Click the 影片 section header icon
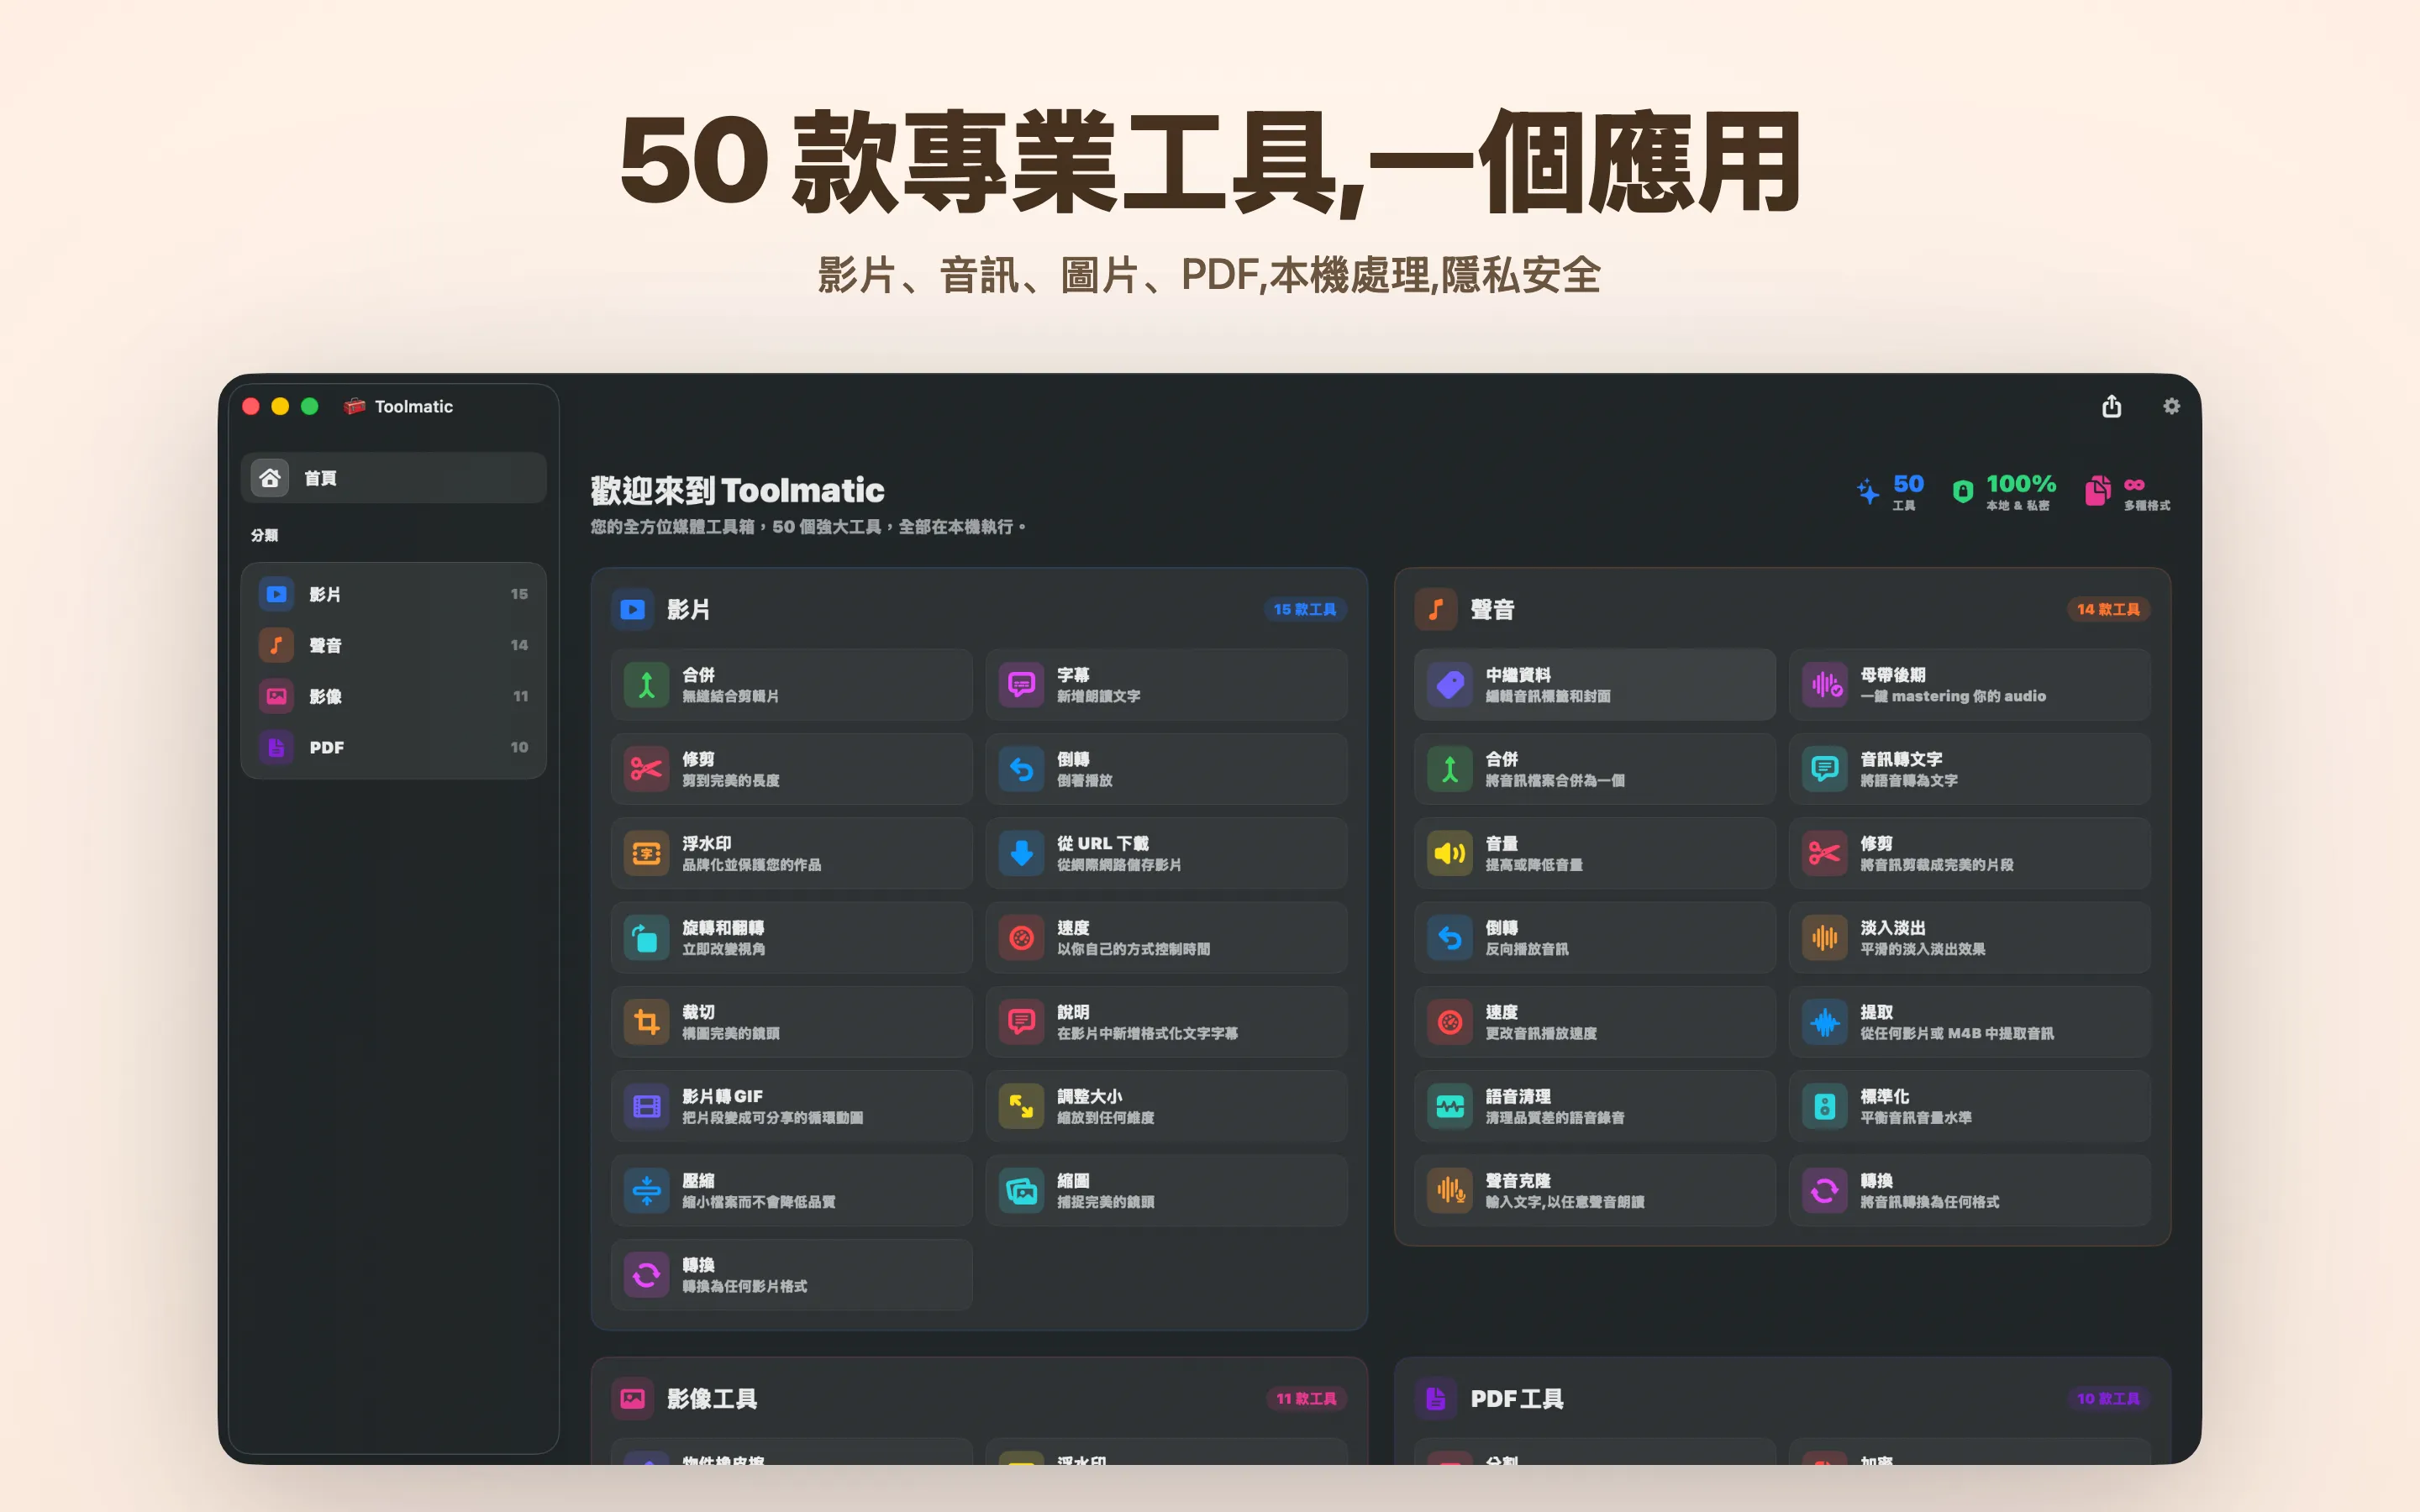Viewport: 2420px width, 1512px height. (633, 609)
